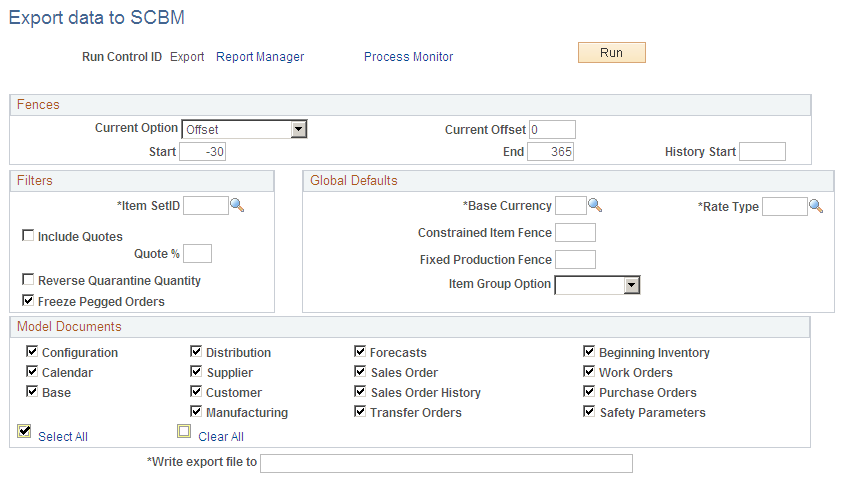This screenshot has height=477, width=850.
Task: Toggle the Transfer Orders checkbox
Action: pos(360,411)
